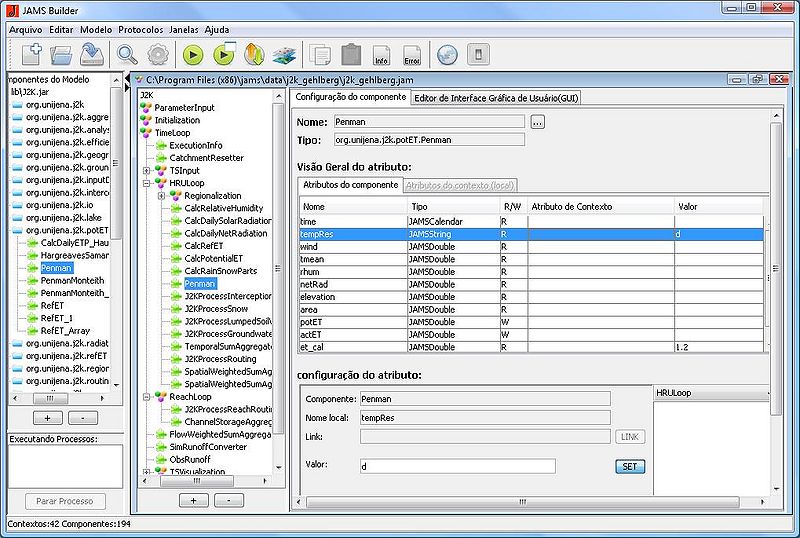The image size is (800, 538).
Task: Click the Open Model folder icon
Action: click(61, 54)
